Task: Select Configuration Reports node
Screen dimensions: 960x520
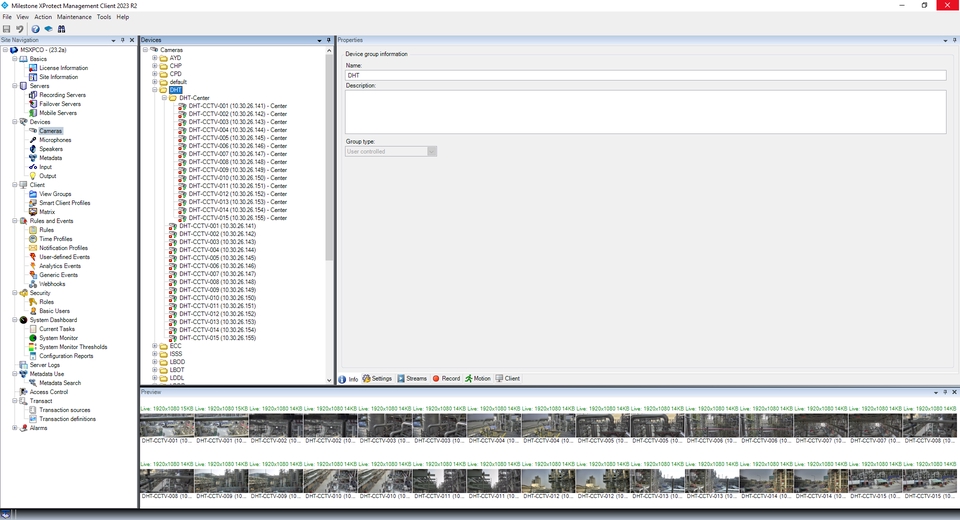Action: click(x=66, y=356)
